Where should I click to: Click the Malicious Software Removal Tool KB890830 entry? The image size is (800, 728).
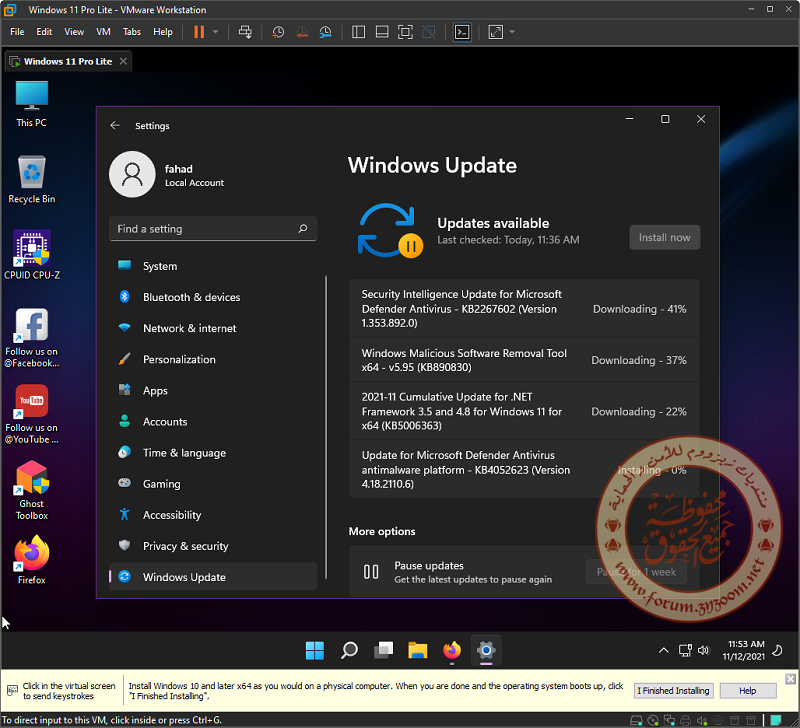[524, 360]
